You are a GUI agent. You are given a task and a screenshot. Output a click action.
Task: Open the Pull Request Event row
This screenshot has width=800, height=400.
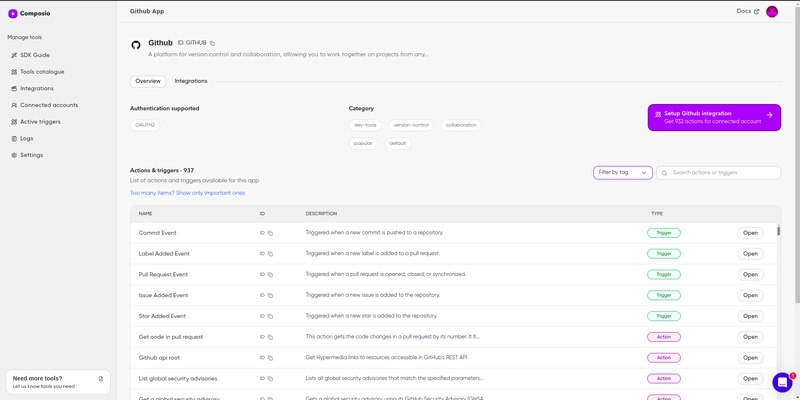[750, 274]
